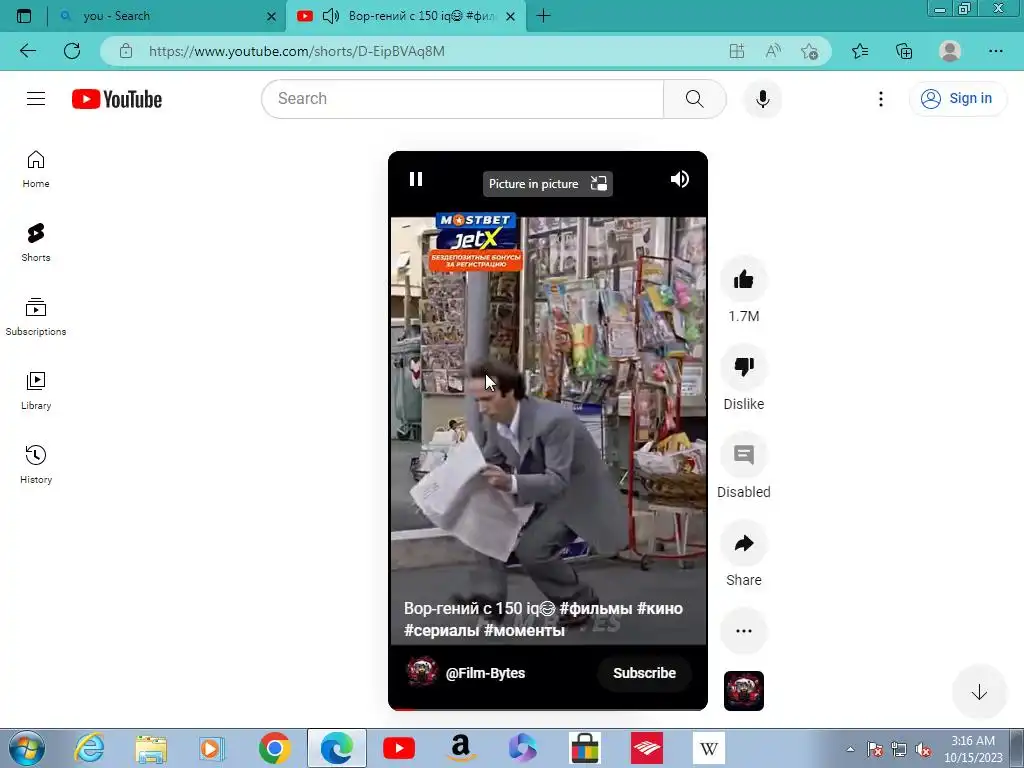Click the system tray volume icon
The image size is (1024, 768).
[923, 750]
